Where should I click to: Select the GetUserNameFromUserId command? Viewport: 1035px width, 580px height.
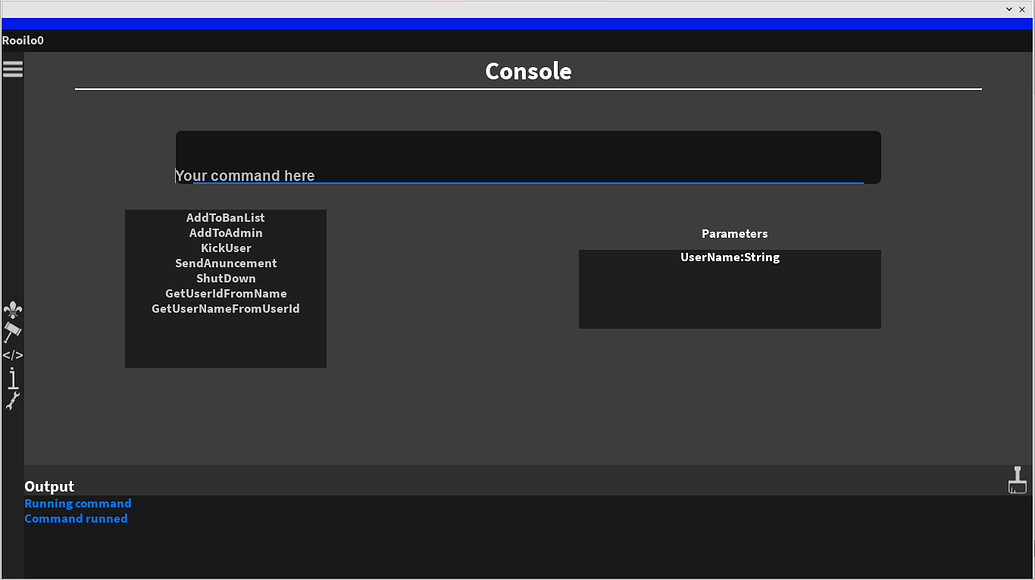coord(225,308)
